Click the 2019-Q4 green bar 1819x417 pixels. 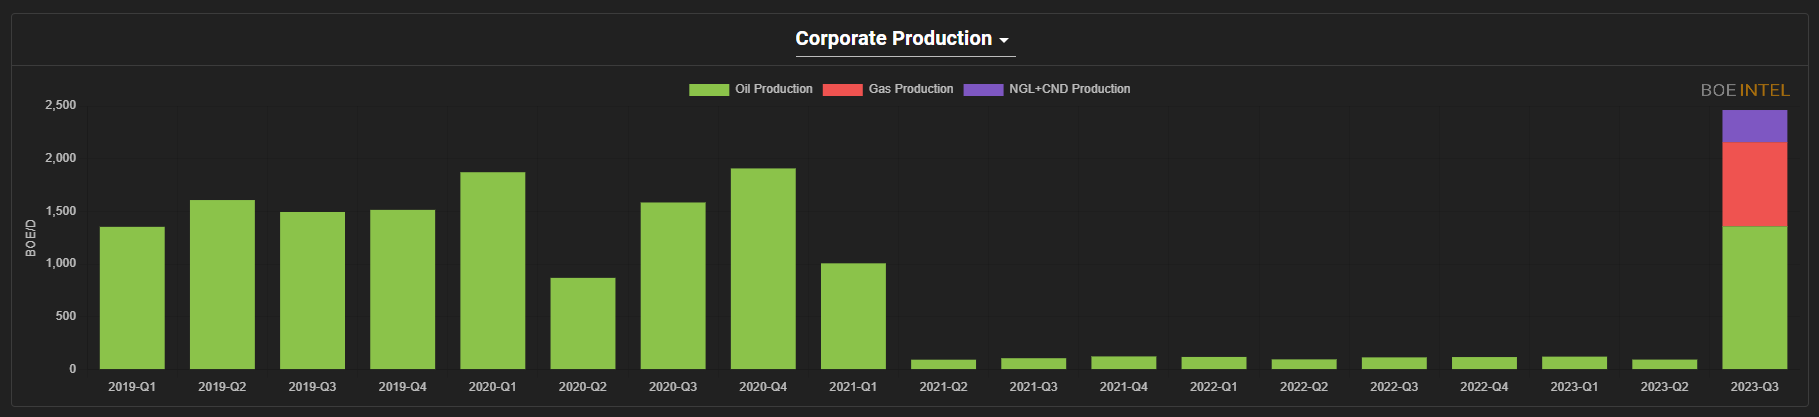(x=403, y=289)
